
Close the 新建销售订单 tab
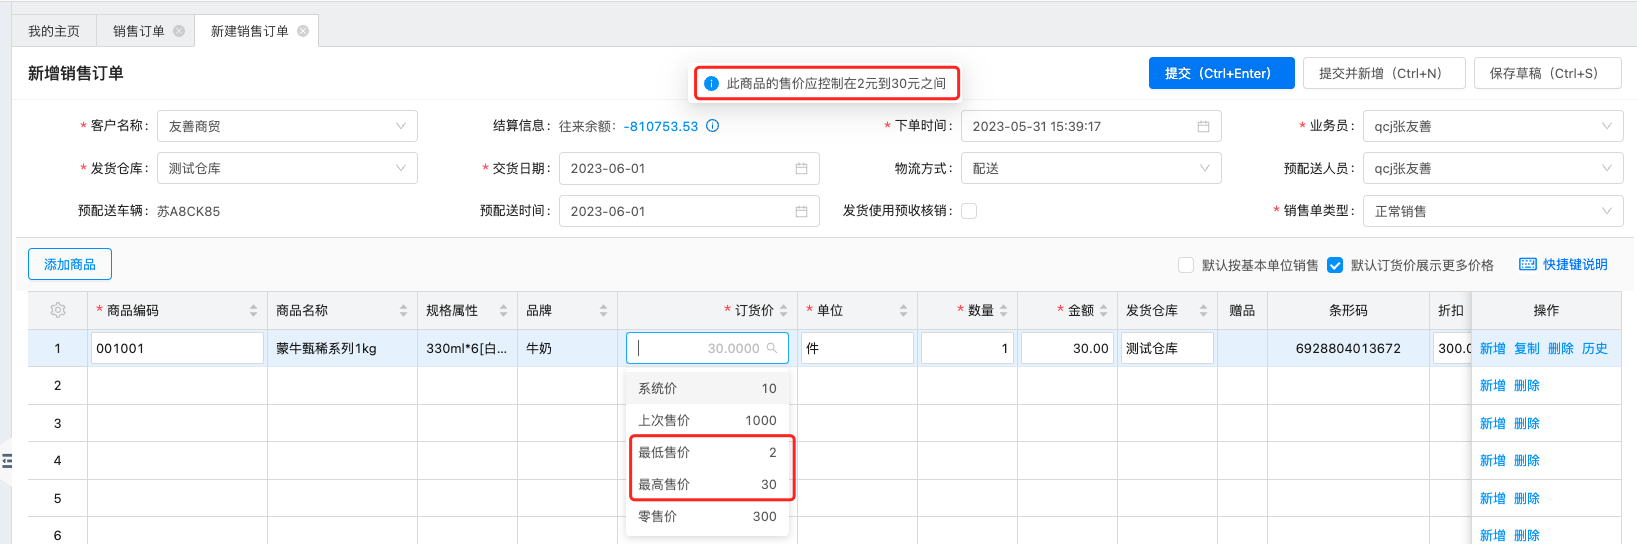303,31
